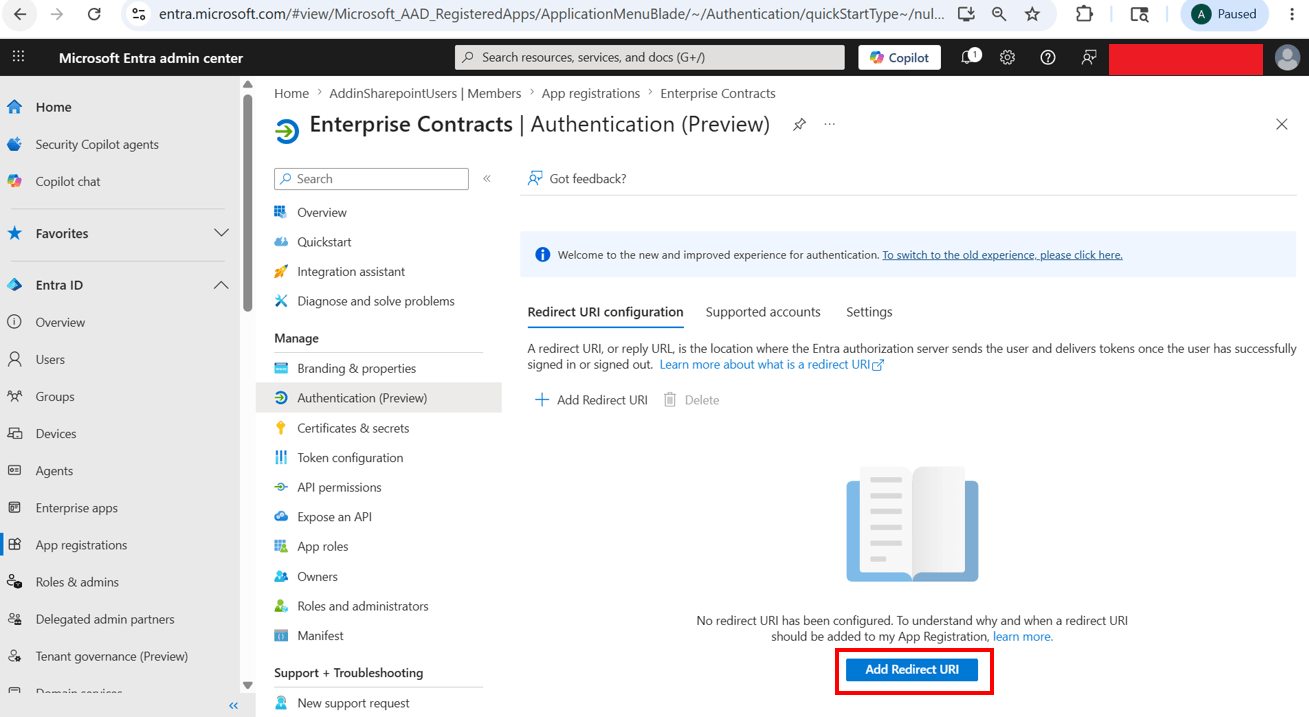Pin the Authentication blade with pin icon
Screen dimensions: 1309x717
tap(799, 125)
